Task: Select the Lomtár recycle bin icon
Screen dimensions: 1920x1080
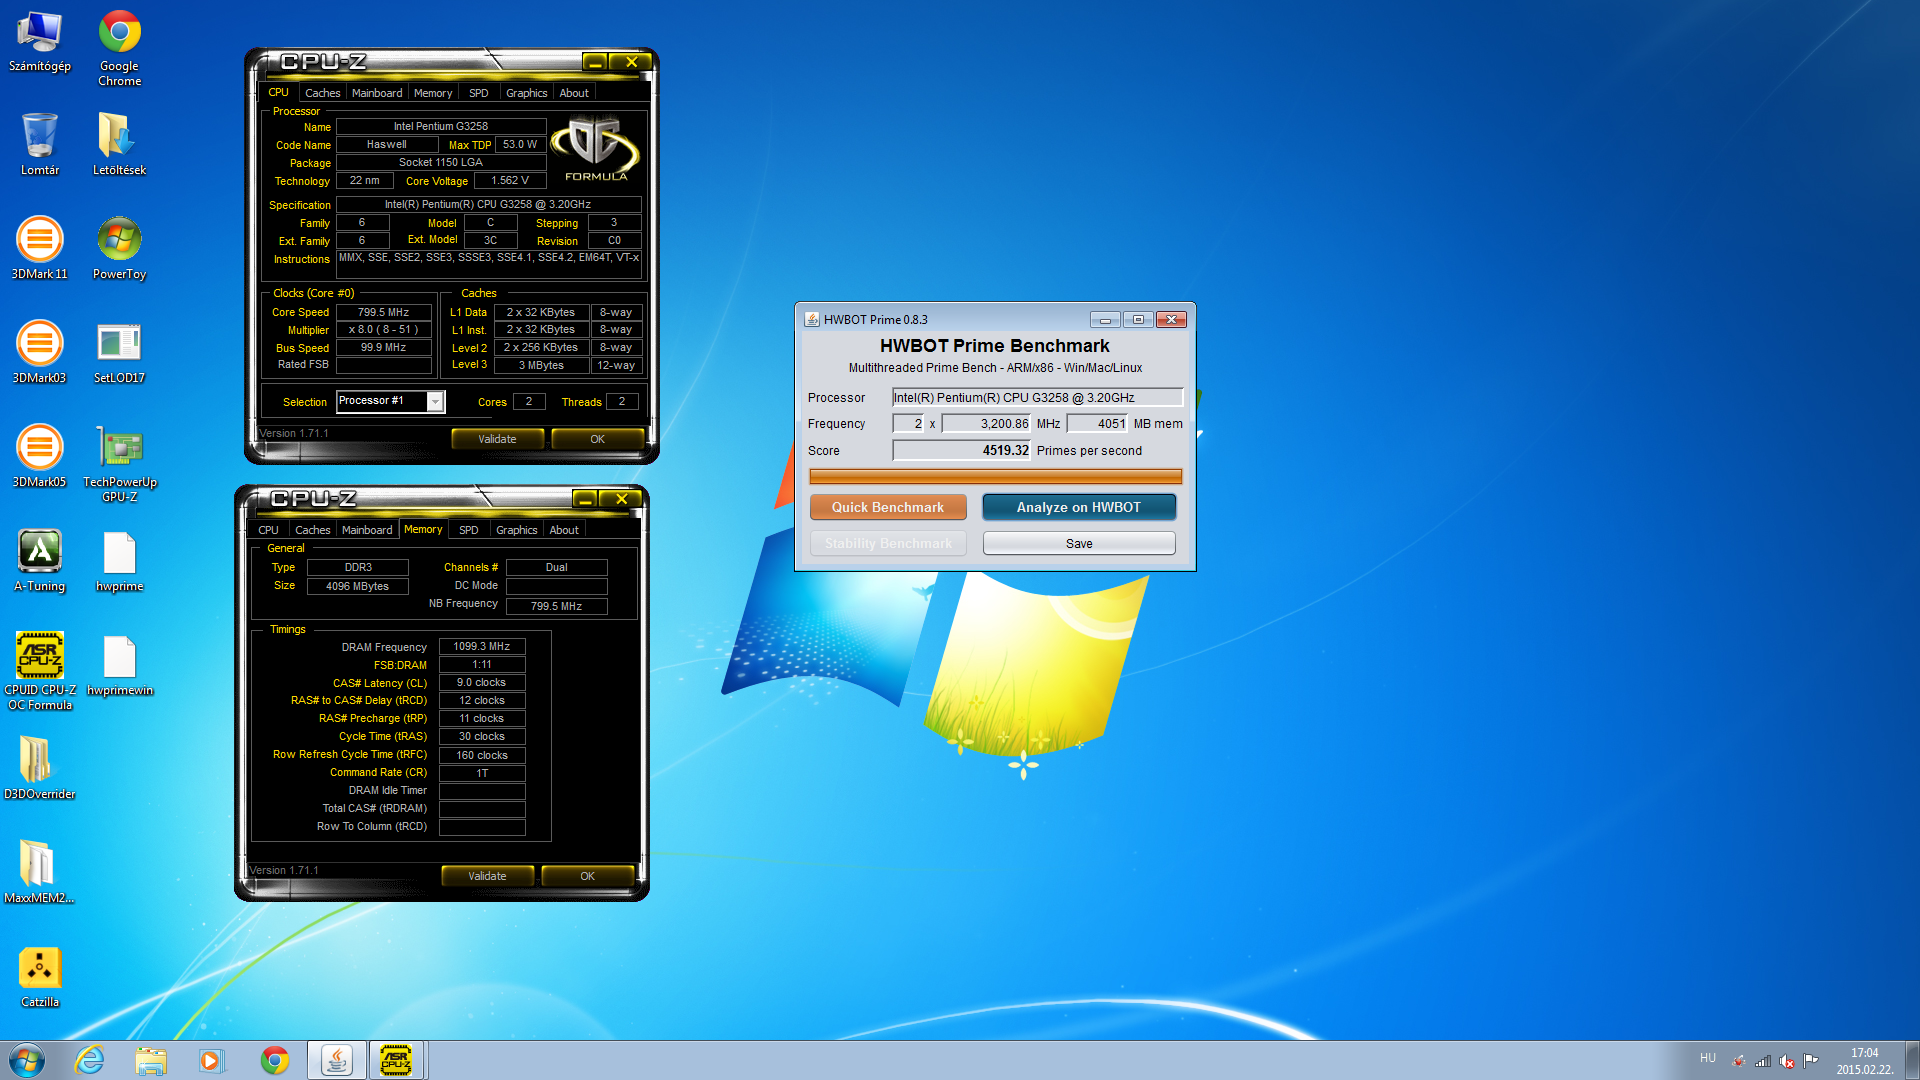Action: pyautogui.click(x=40, y=144)
